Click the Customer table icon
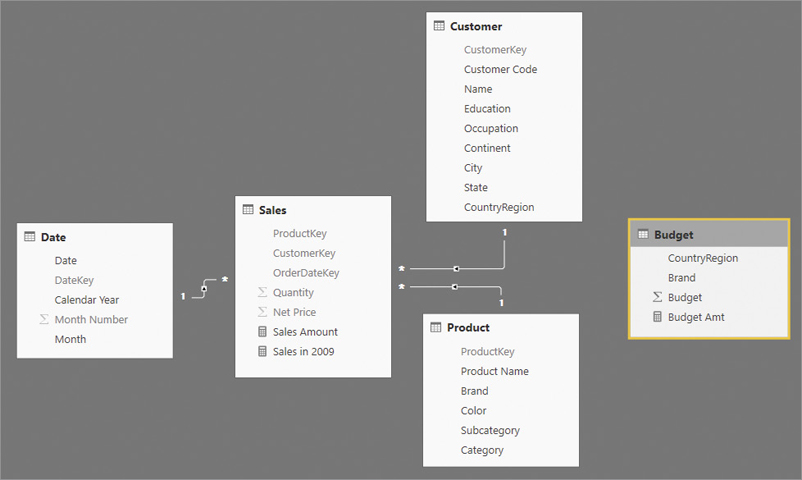Screen dimensions: 802x480 [439, 26]
